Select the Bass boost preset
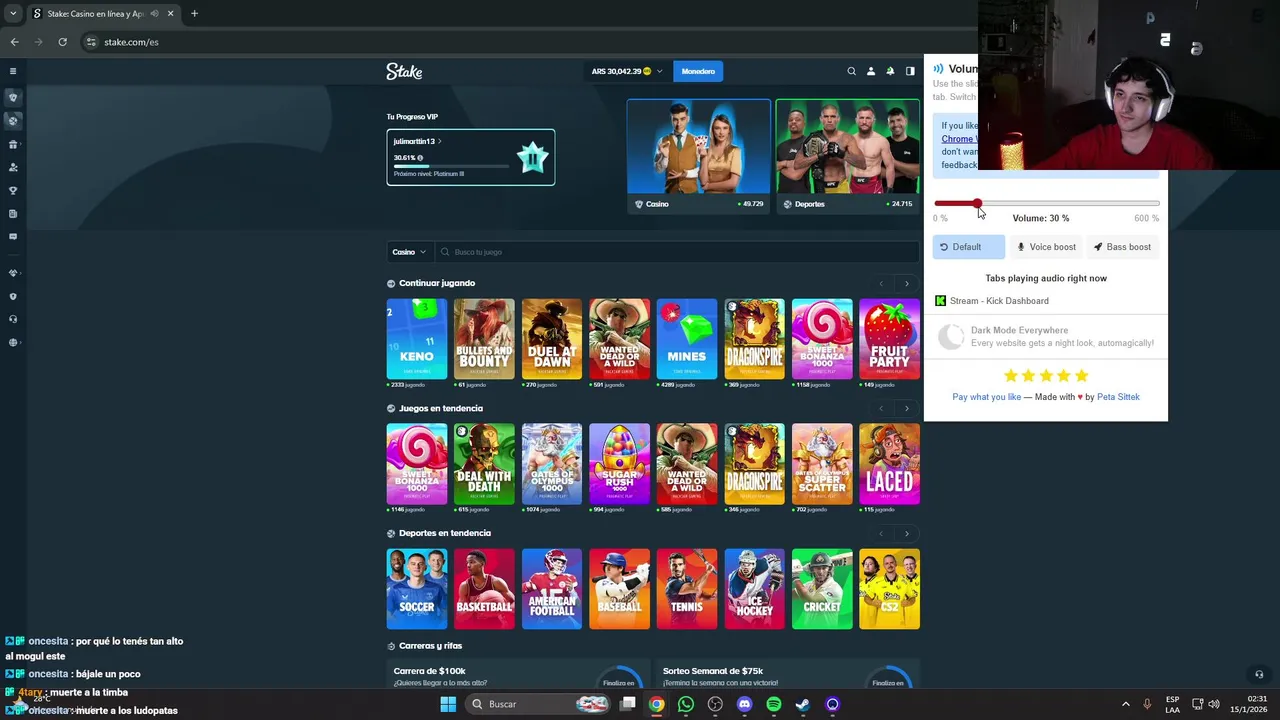1280x720 pixels. click(1122, 247)
